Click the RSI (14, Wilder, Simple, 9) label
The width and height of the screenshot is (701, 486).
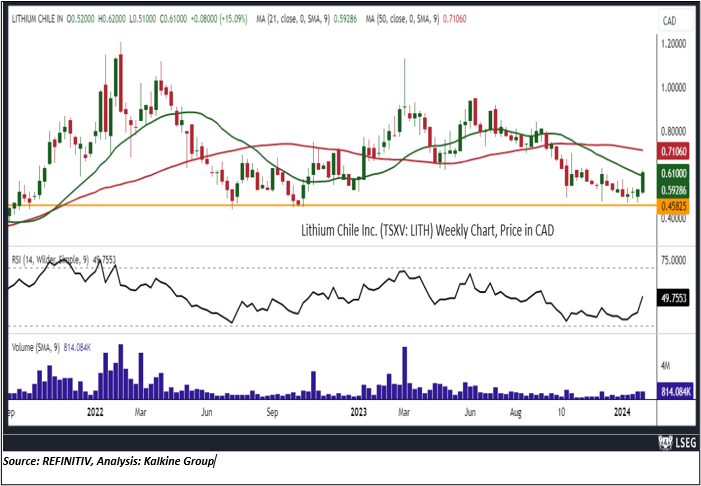click(x=51, y=258)
